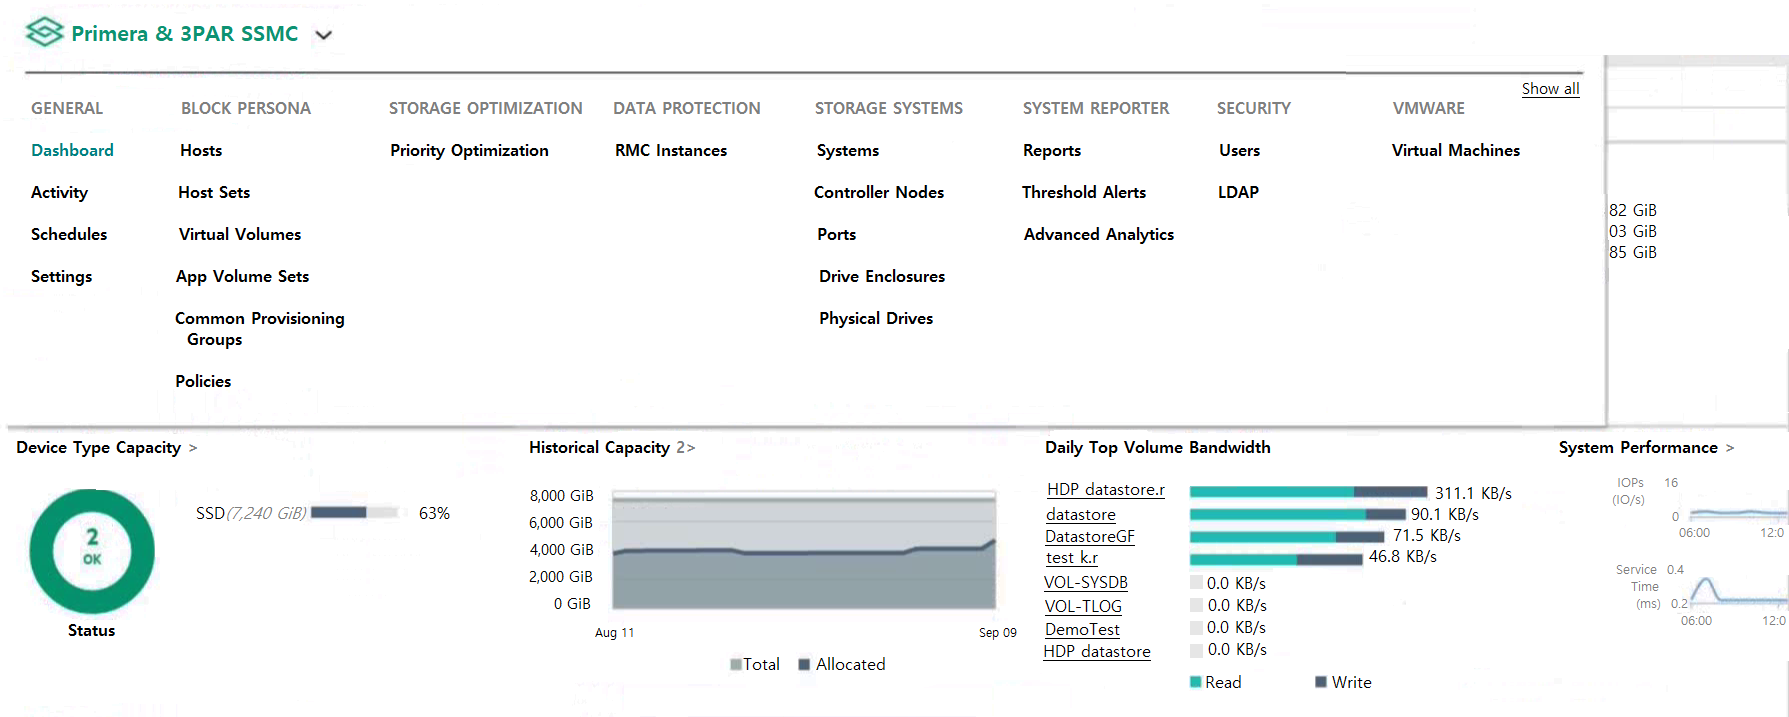Open DatastoreGF volume link
This screenshot has height=717, width=1789.
click(x=1090, y=536)
